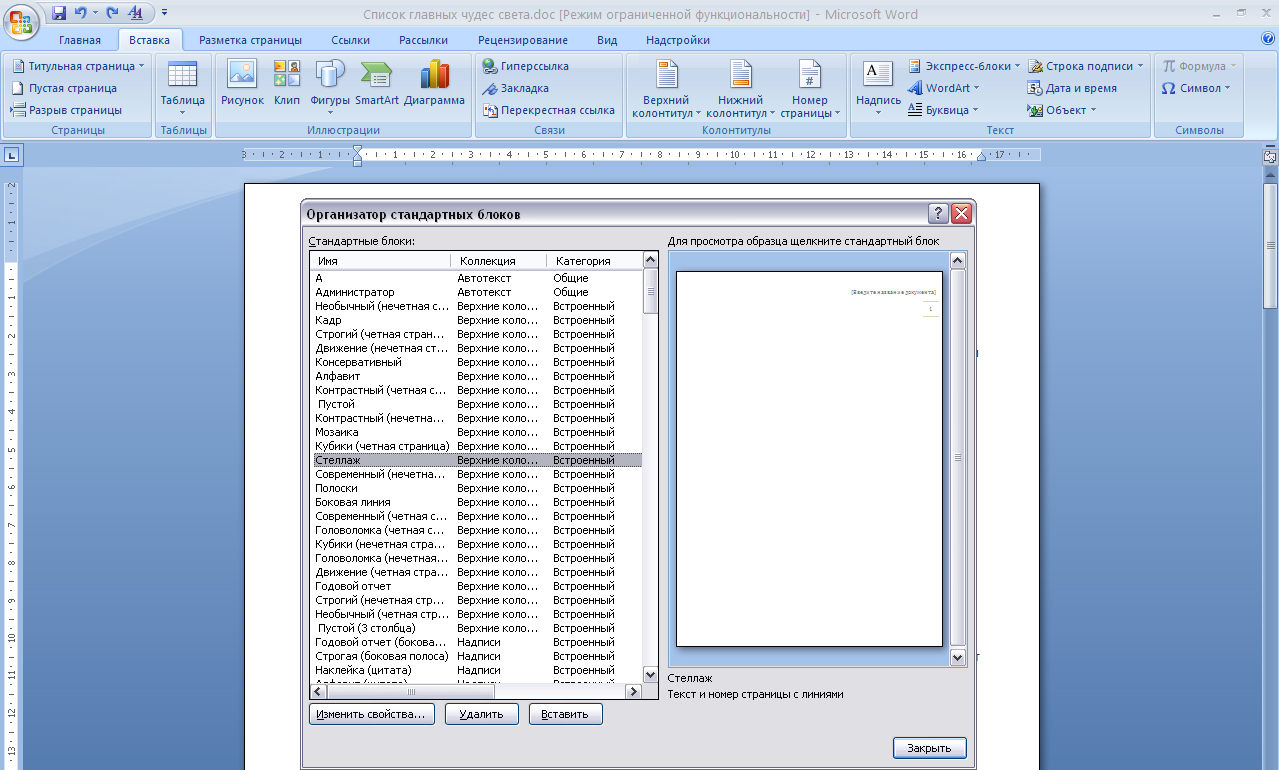
Task: Select the Администратор list entry
Action: click(477, 292)
